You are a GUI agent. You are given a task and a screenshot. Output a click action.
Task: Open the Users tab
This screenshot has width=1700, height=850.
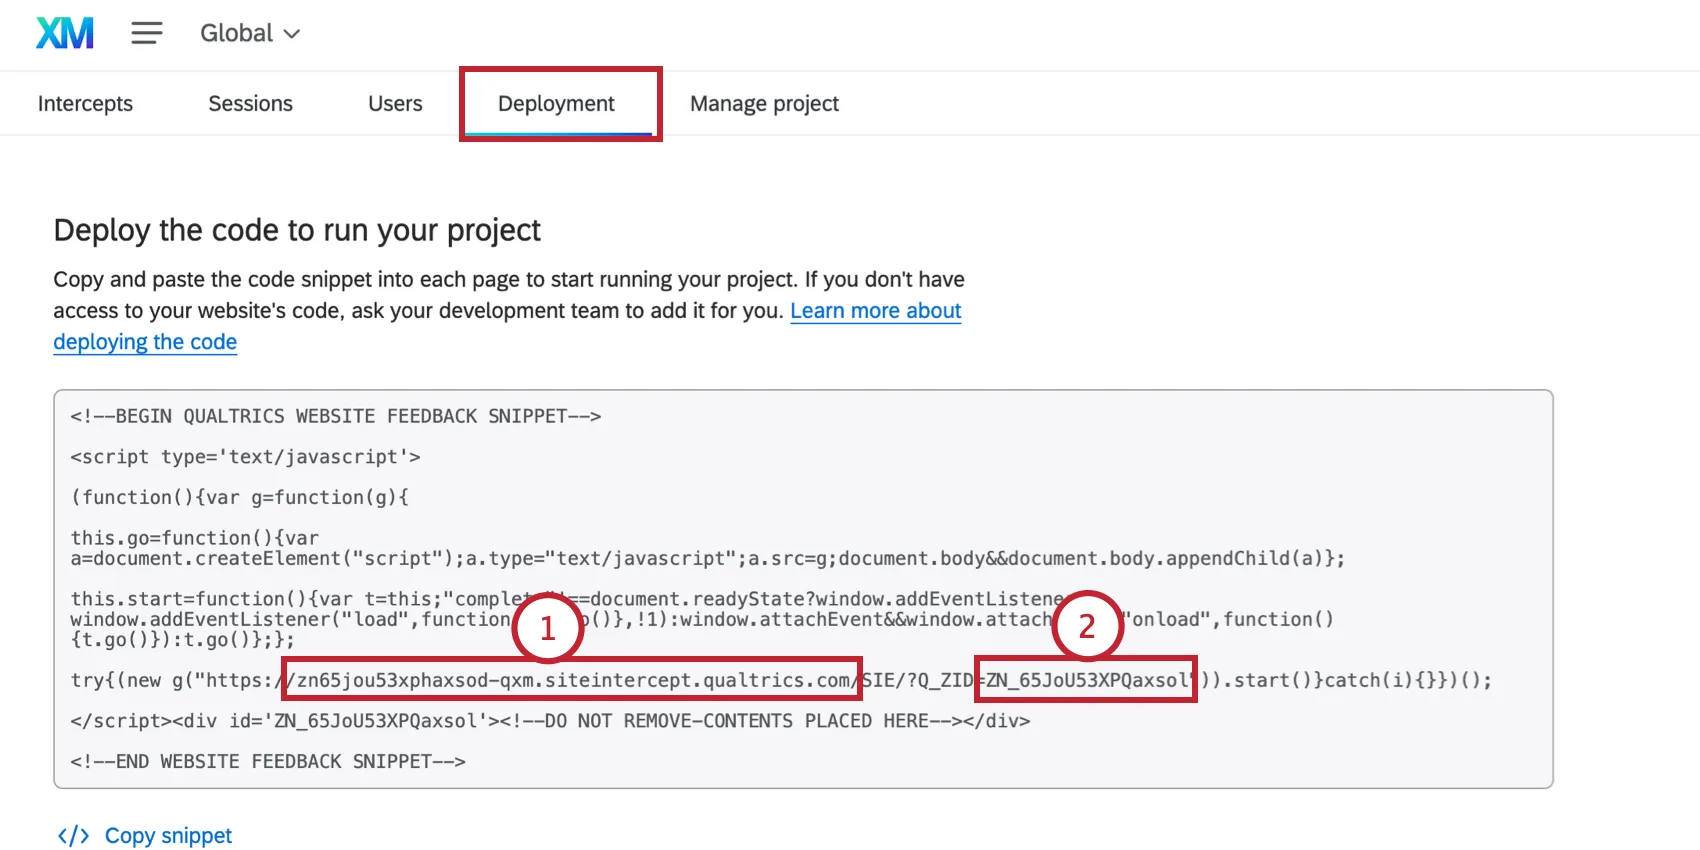pos(395,104)
